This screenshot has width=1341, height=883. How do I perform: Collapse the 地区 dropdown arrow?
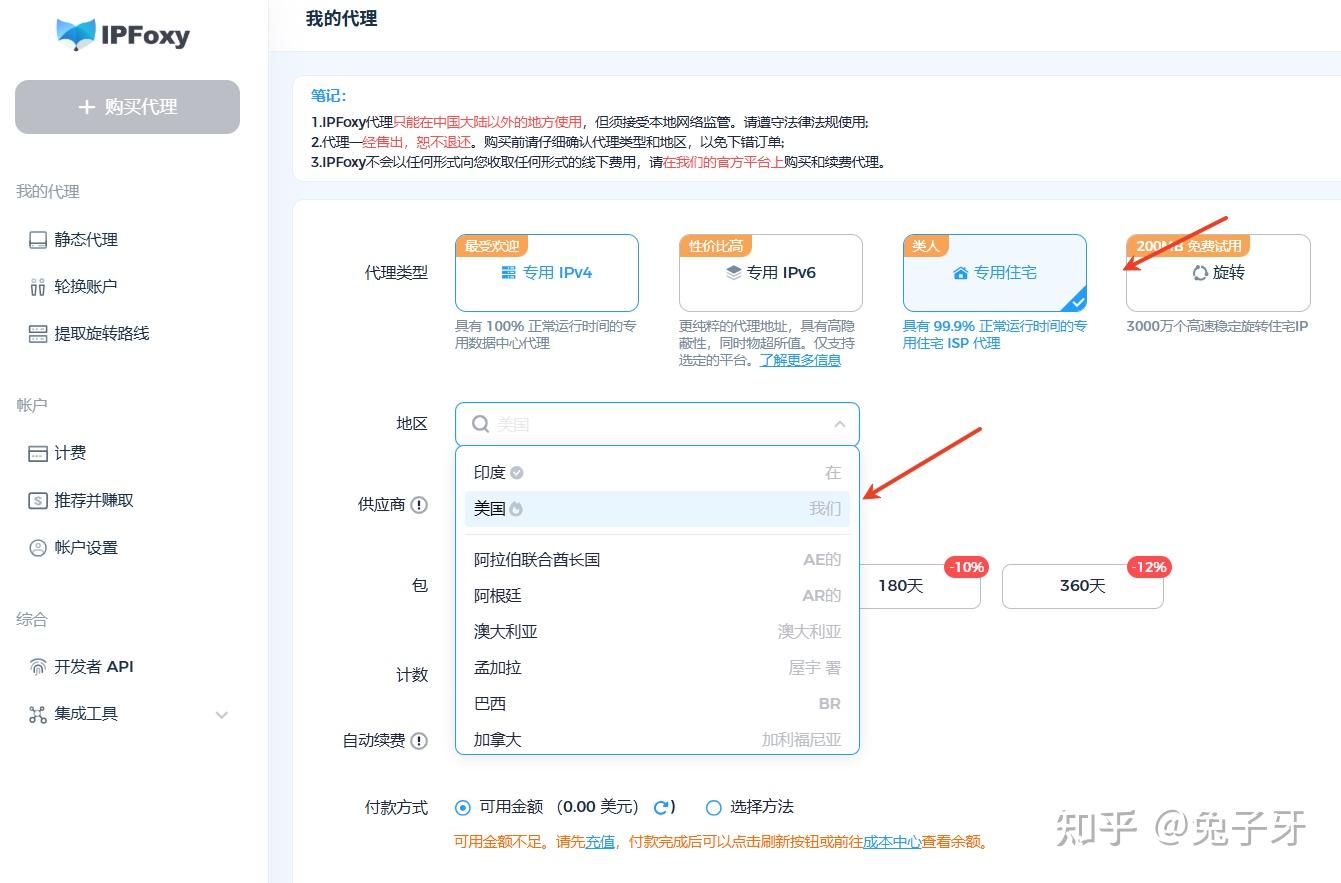coord(839,424)
